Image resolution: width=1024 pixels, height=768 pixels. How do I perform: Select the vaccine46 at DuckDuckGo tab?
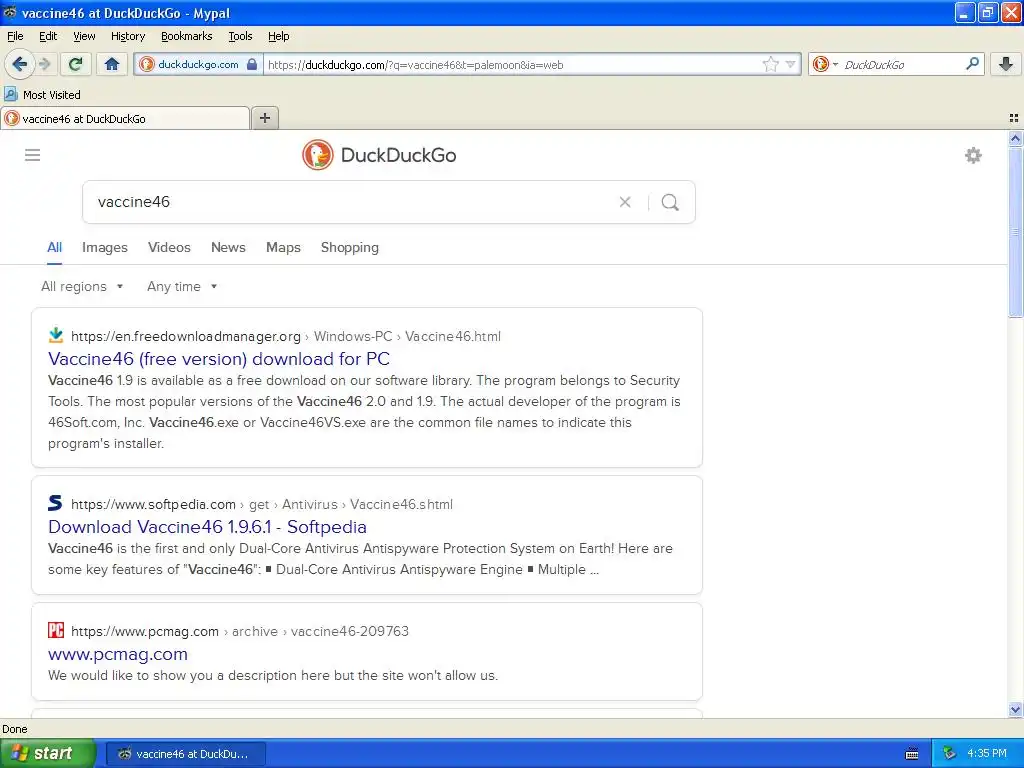124,118
